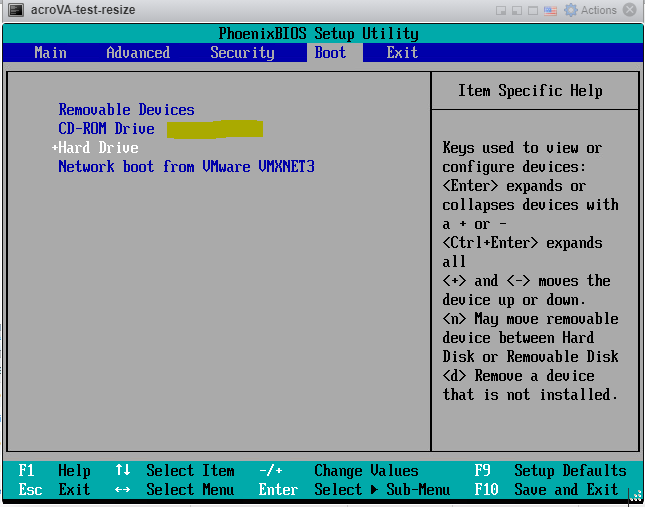The height and width of the screenshot is (507, 645).
Task: Click the Select Sub-Menu legend text
Action: tap(382, 489)
